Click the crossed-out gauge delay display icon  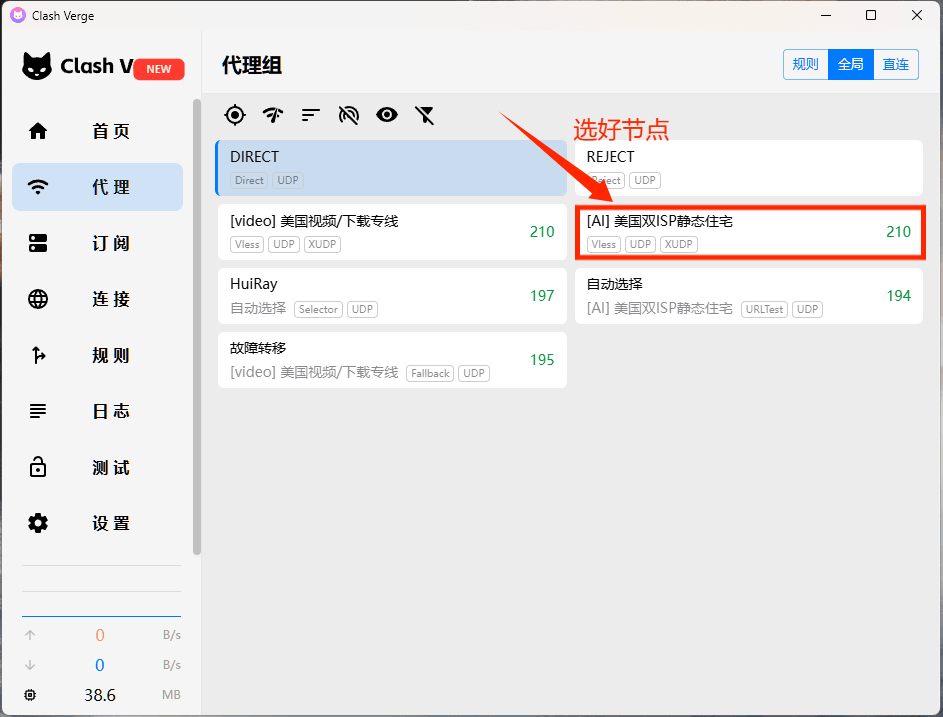click(x=349, y=115)
